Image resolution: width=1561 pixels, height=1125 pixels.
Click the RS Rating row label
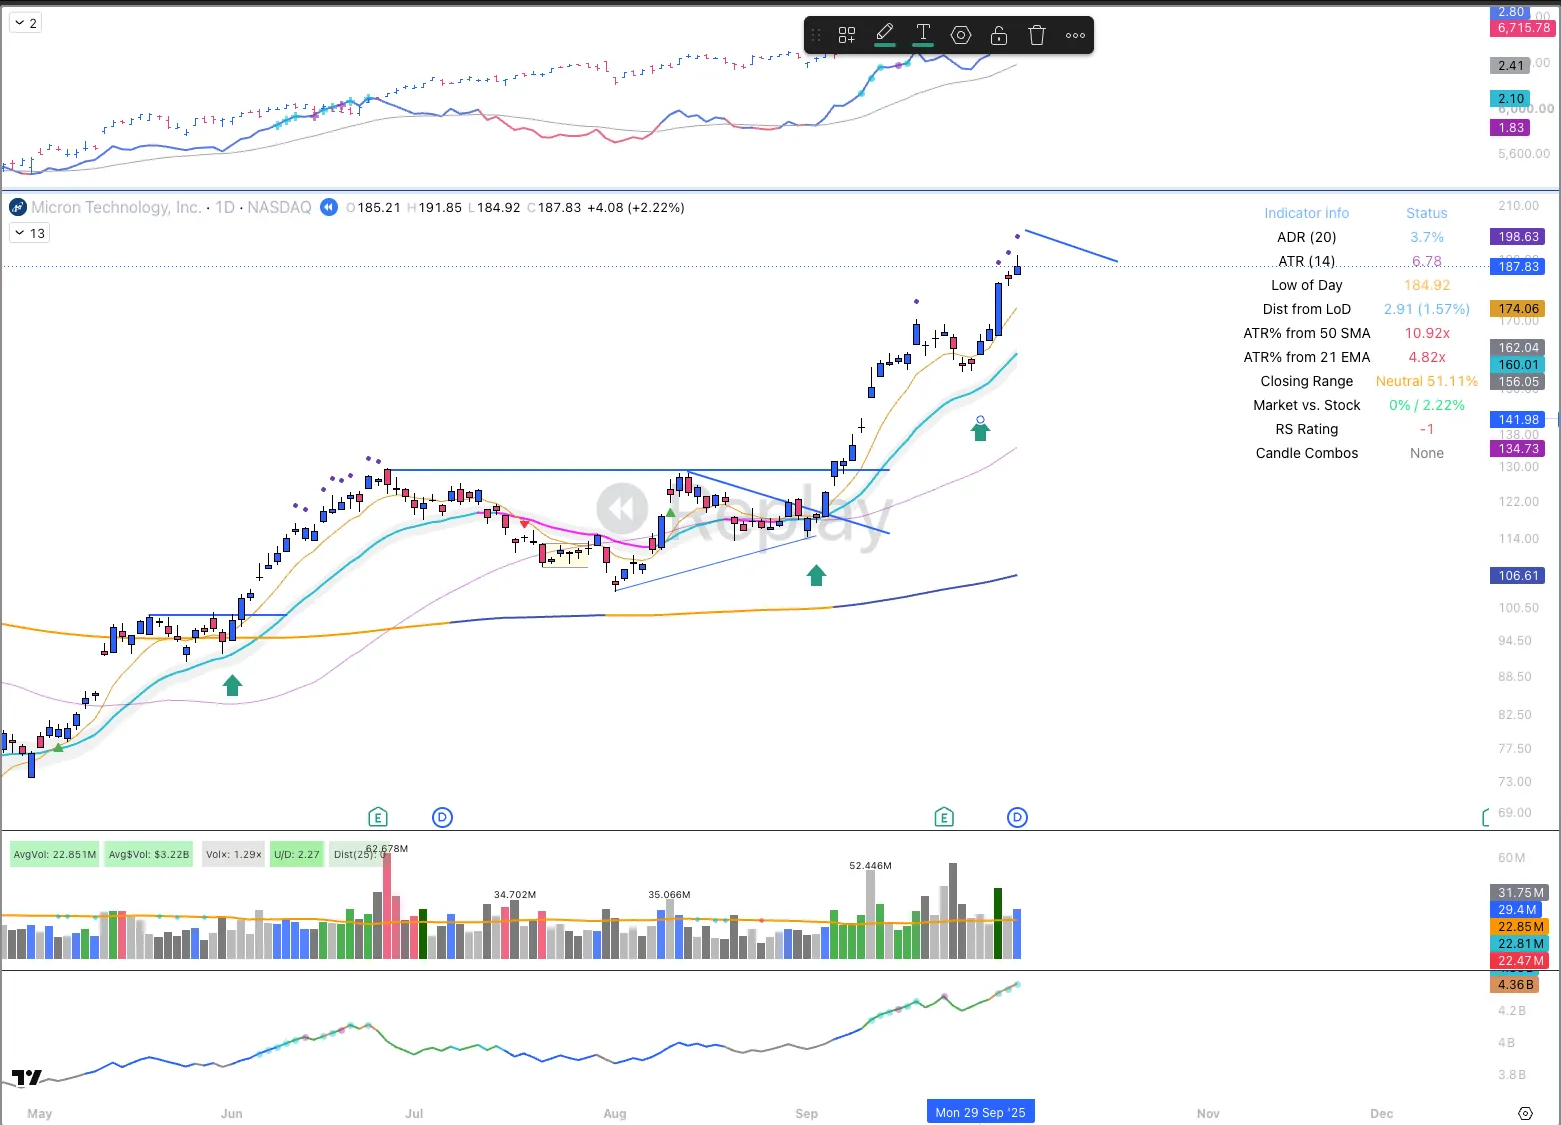coord(1307,429)
